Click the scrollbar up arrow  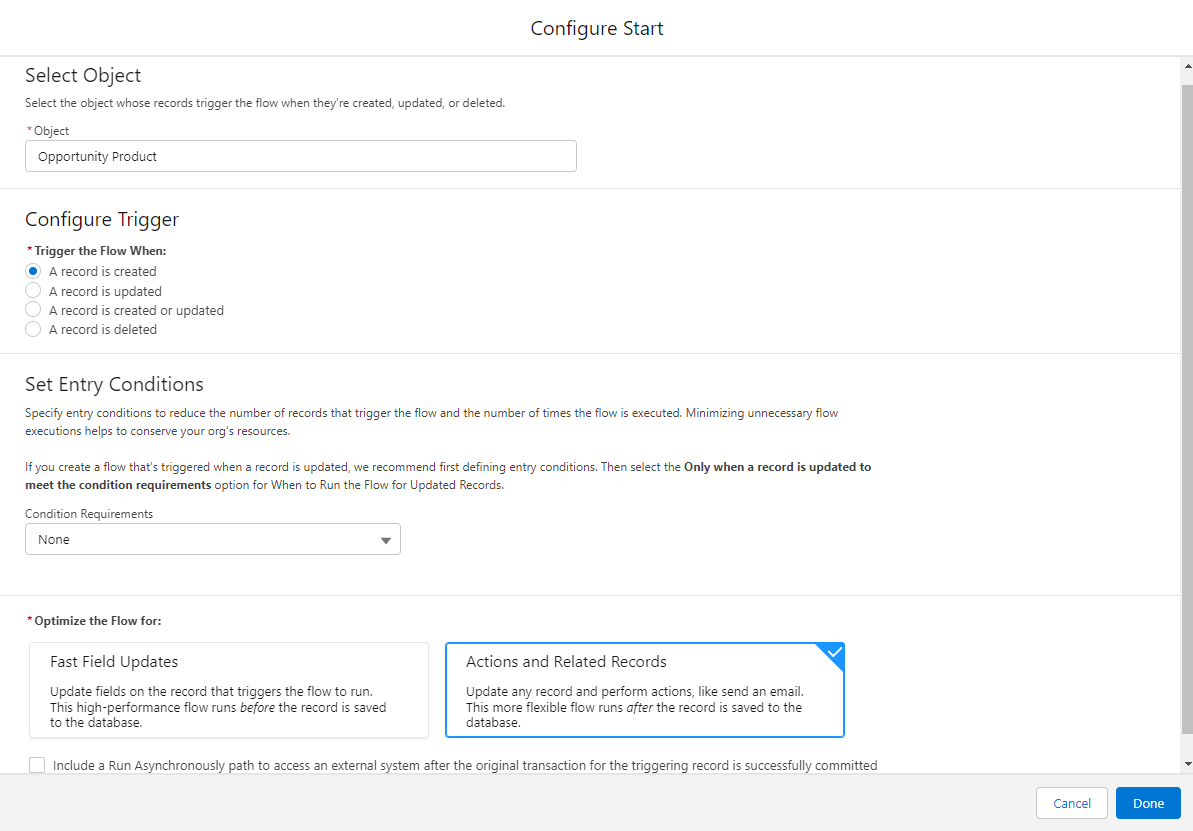pyautogui.click(x=1188, y=67)
